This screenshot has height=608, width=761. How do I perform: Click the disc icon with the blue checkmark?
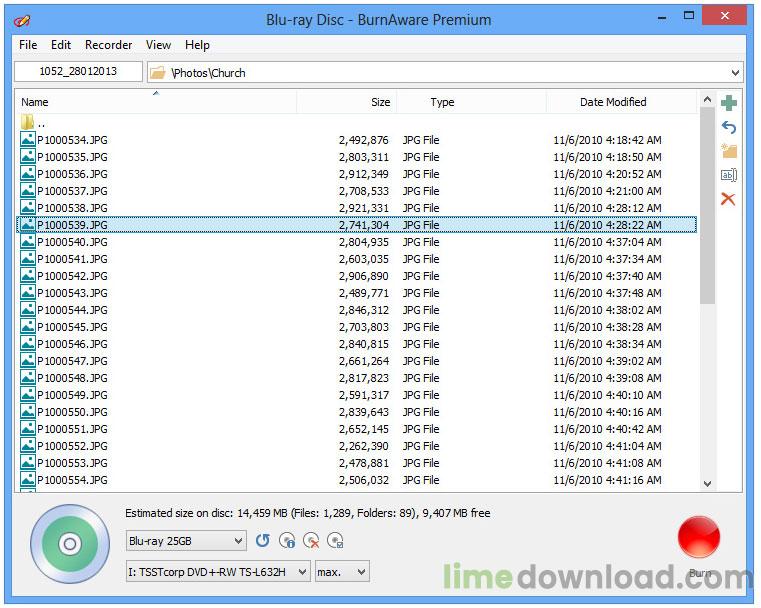pos(335,541)
